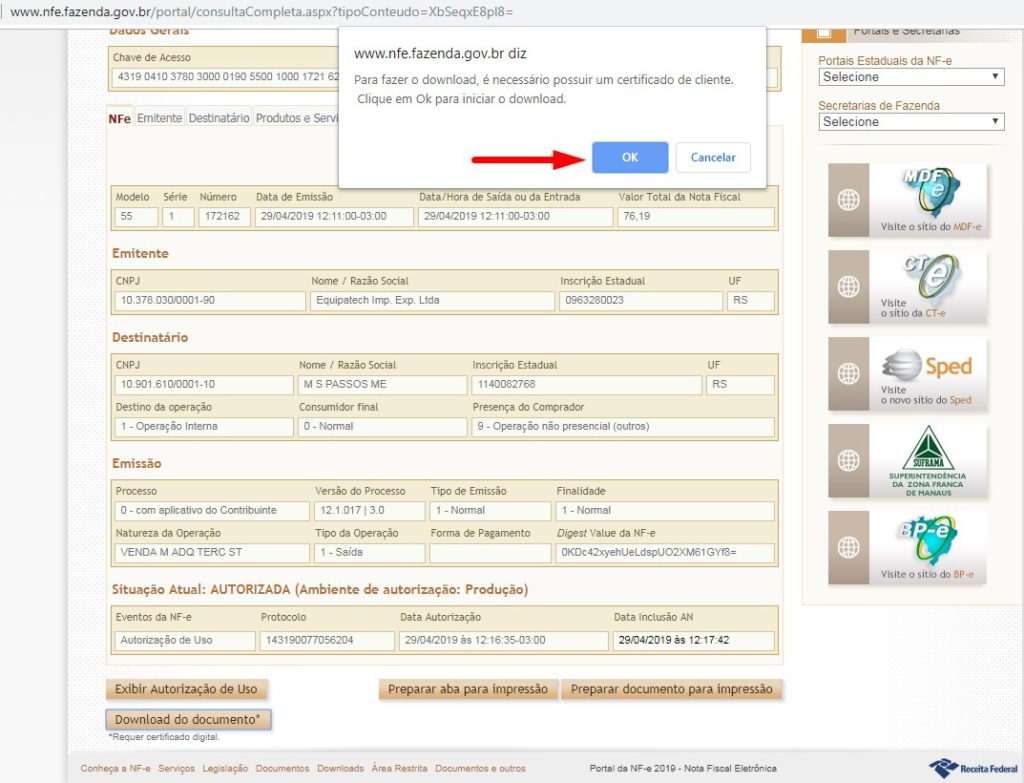Click Preparar documento para impressão

[x=671, y=689]
